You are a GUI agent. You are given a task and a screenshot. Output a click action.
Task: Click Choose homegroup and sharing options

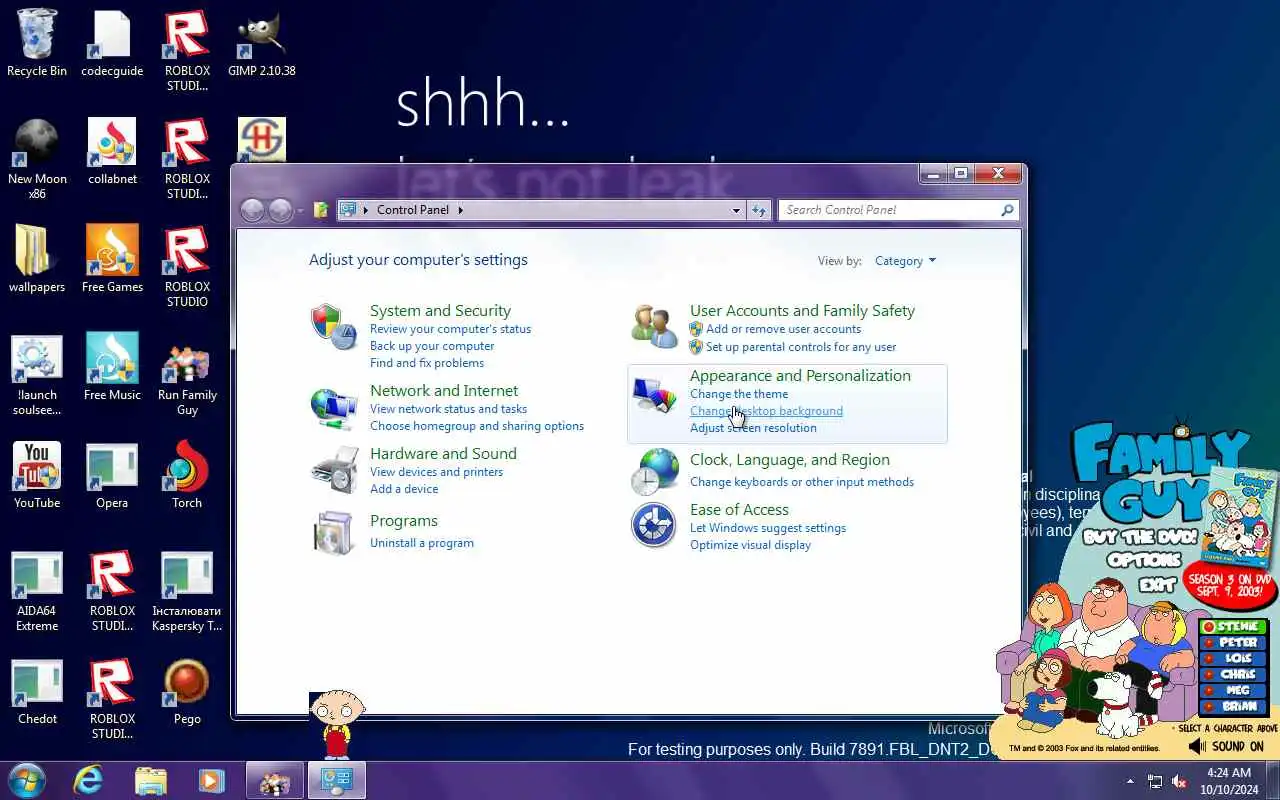477,426
